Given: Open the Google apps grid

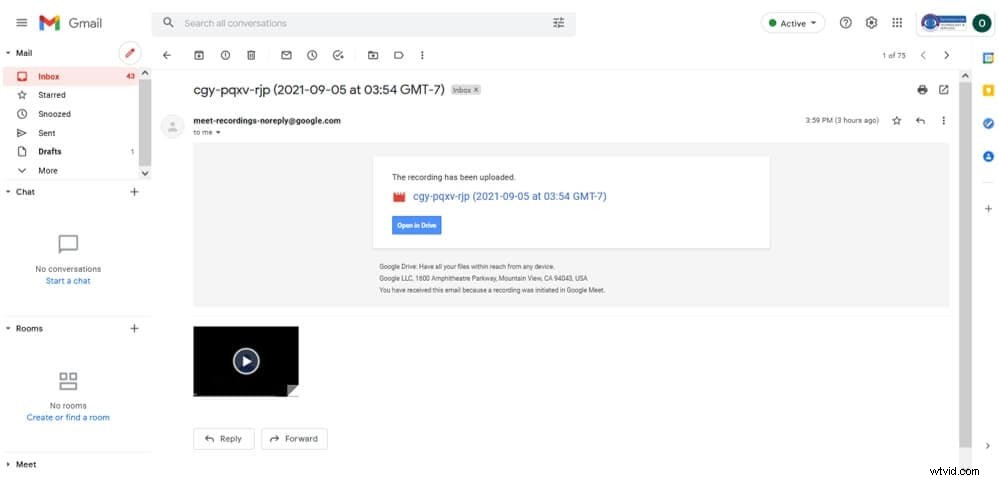Looking at the screenshot, I should [x=897, y=23].
